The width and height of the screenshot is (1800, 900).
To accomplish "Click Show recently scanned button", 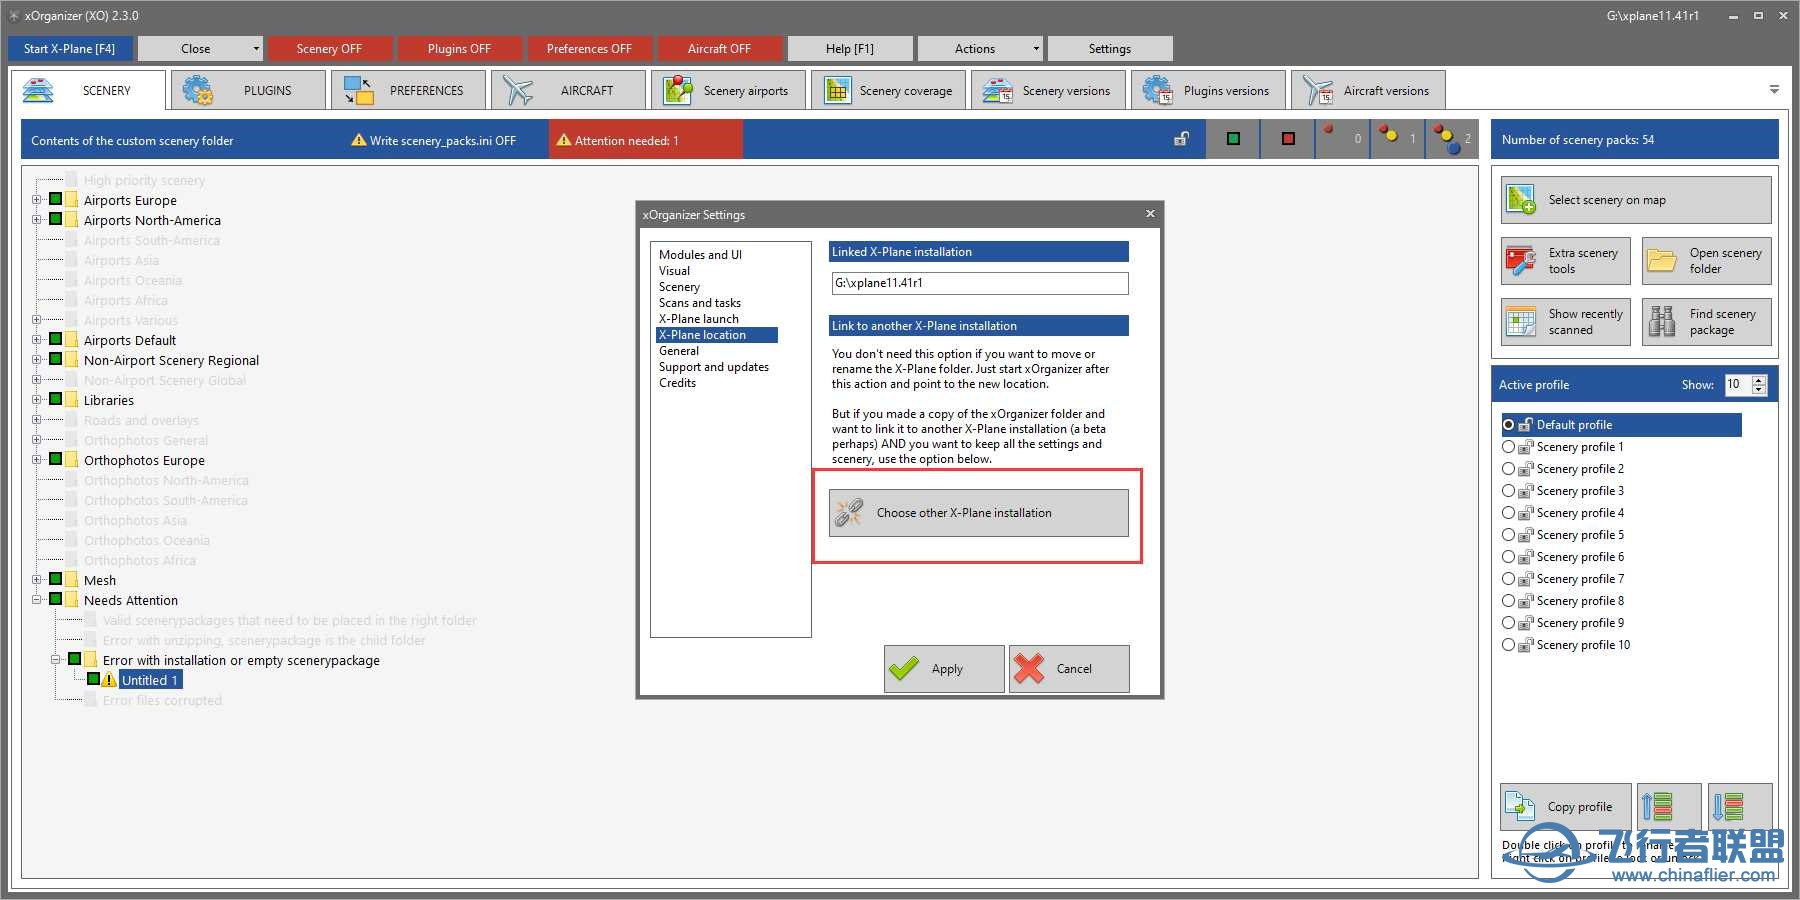I will point(1566,322).
